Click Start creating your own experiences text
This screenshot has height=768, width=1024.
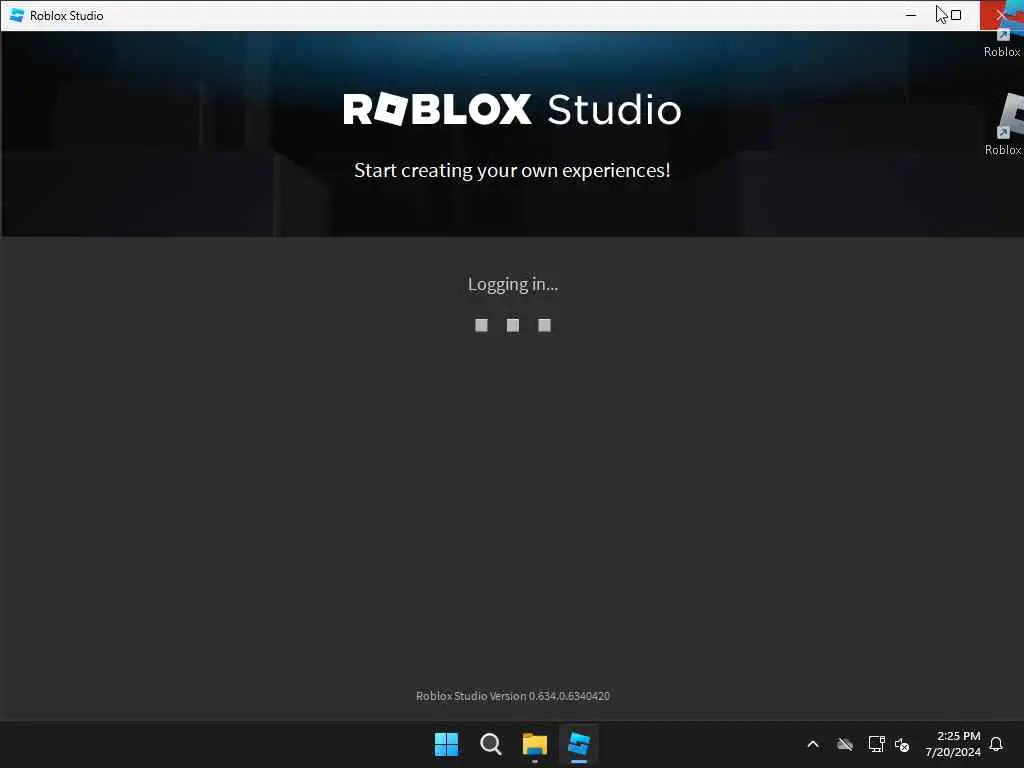[512, 170]
